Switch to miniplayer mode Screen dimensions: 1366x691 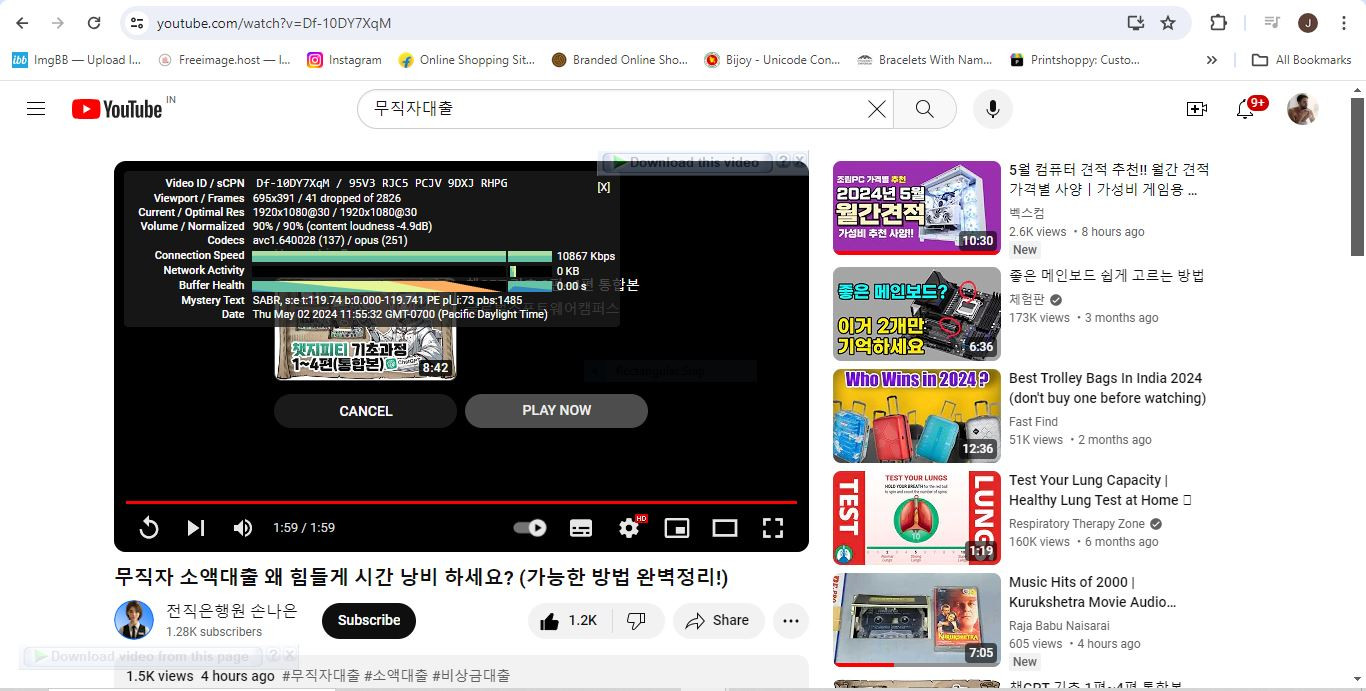click(677, 528)
